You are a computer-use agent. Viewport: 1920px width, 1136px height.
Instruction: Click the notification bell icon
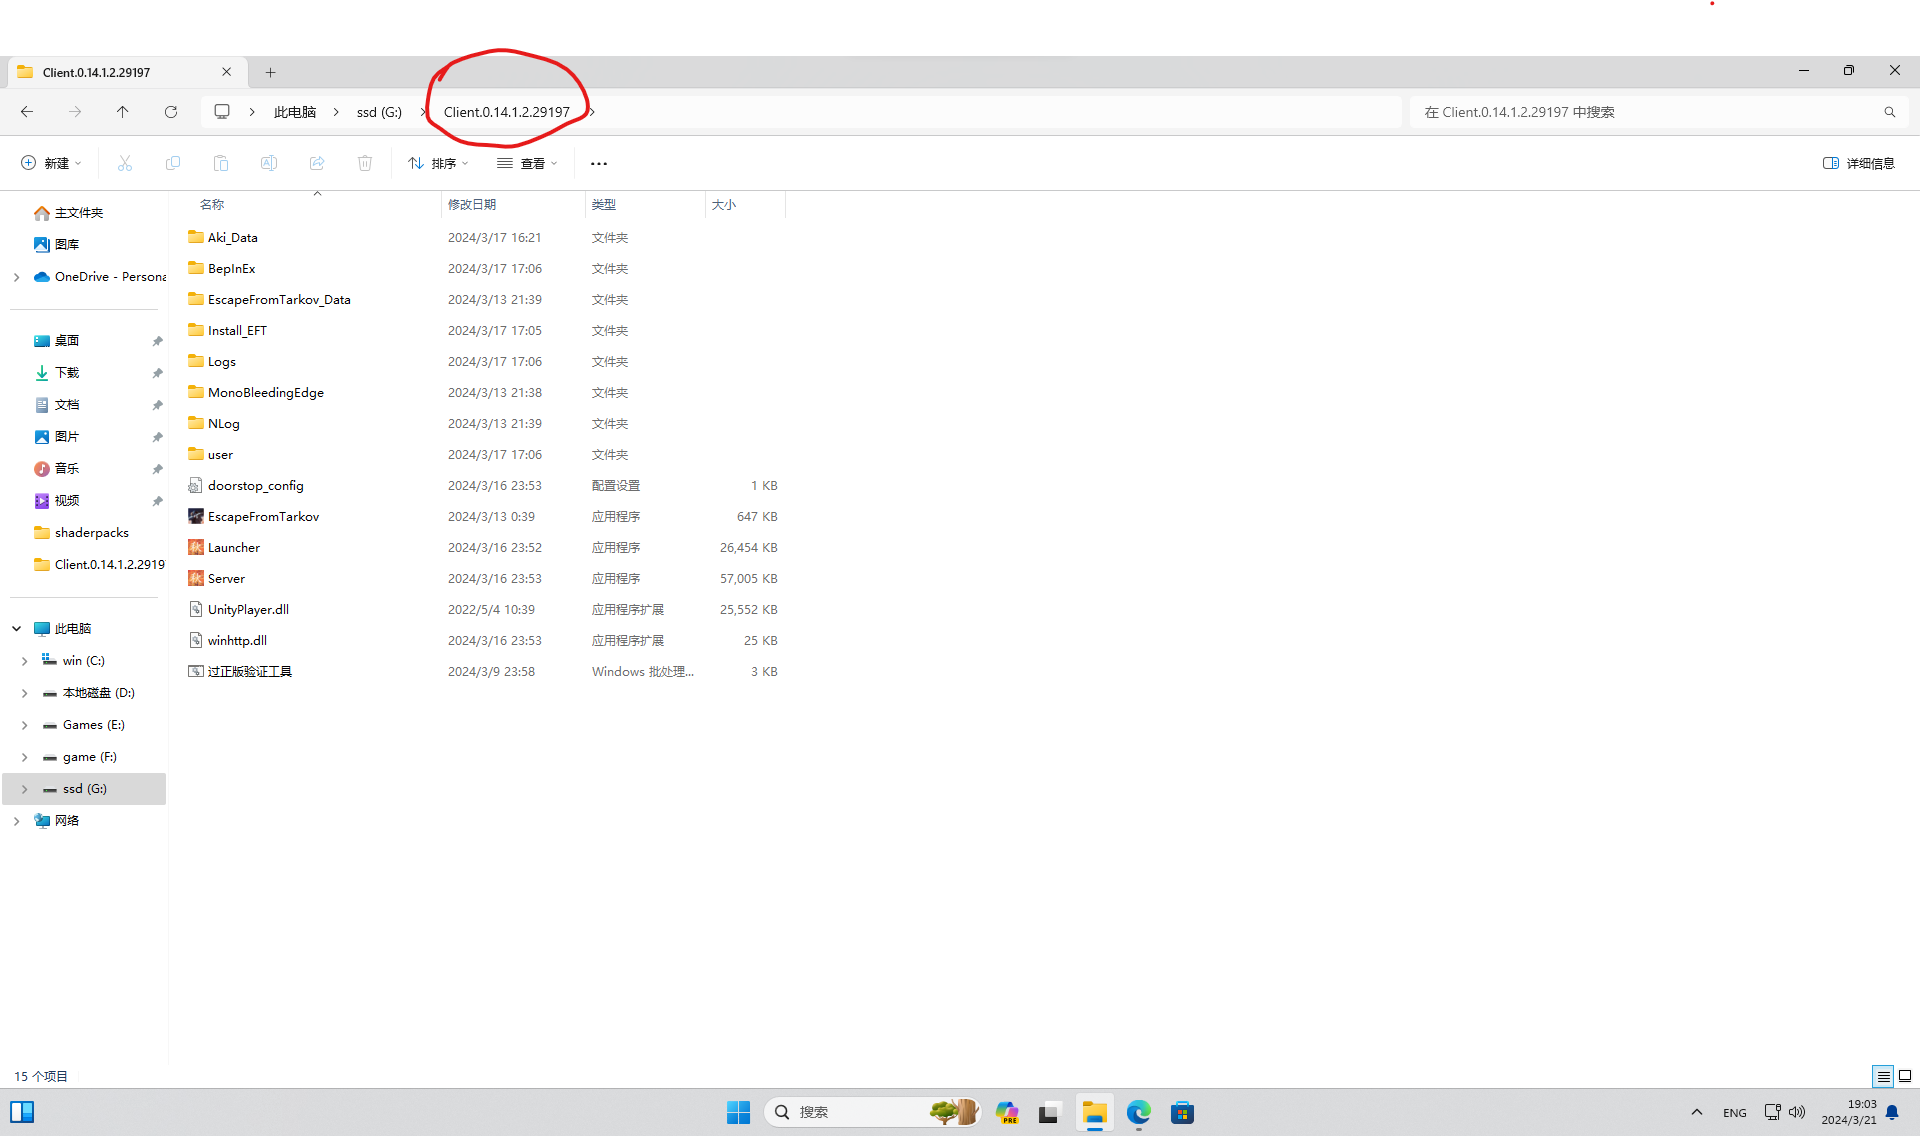(x=1892, y=1112)
